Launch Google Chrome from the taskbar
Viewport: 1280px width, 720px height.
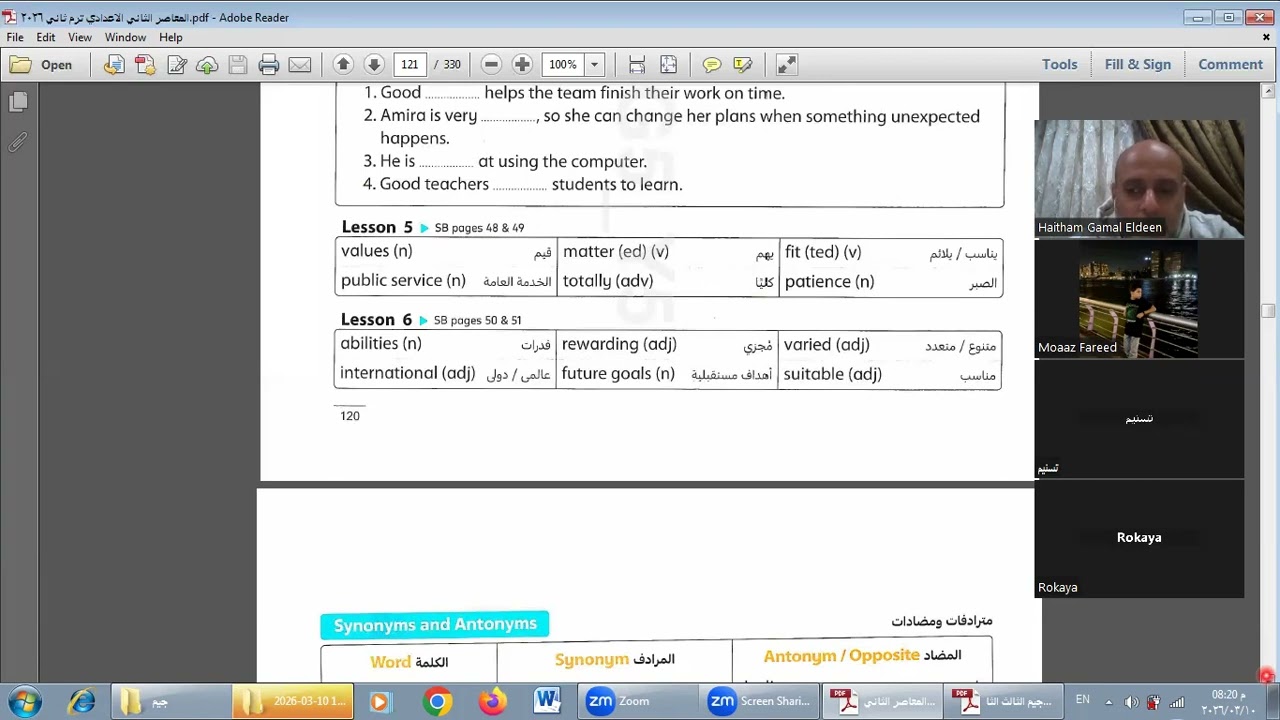437,702
